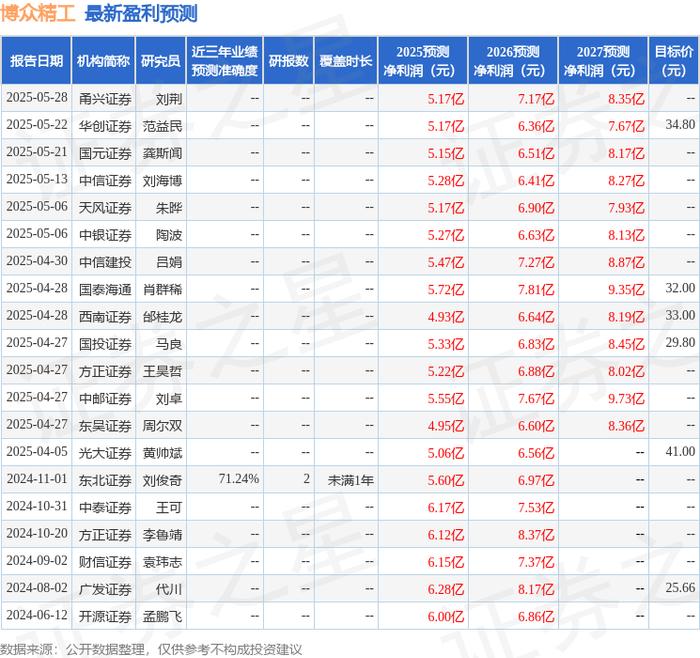
Task: Click the accuracy value 71.24%
Action: point(238,479)
